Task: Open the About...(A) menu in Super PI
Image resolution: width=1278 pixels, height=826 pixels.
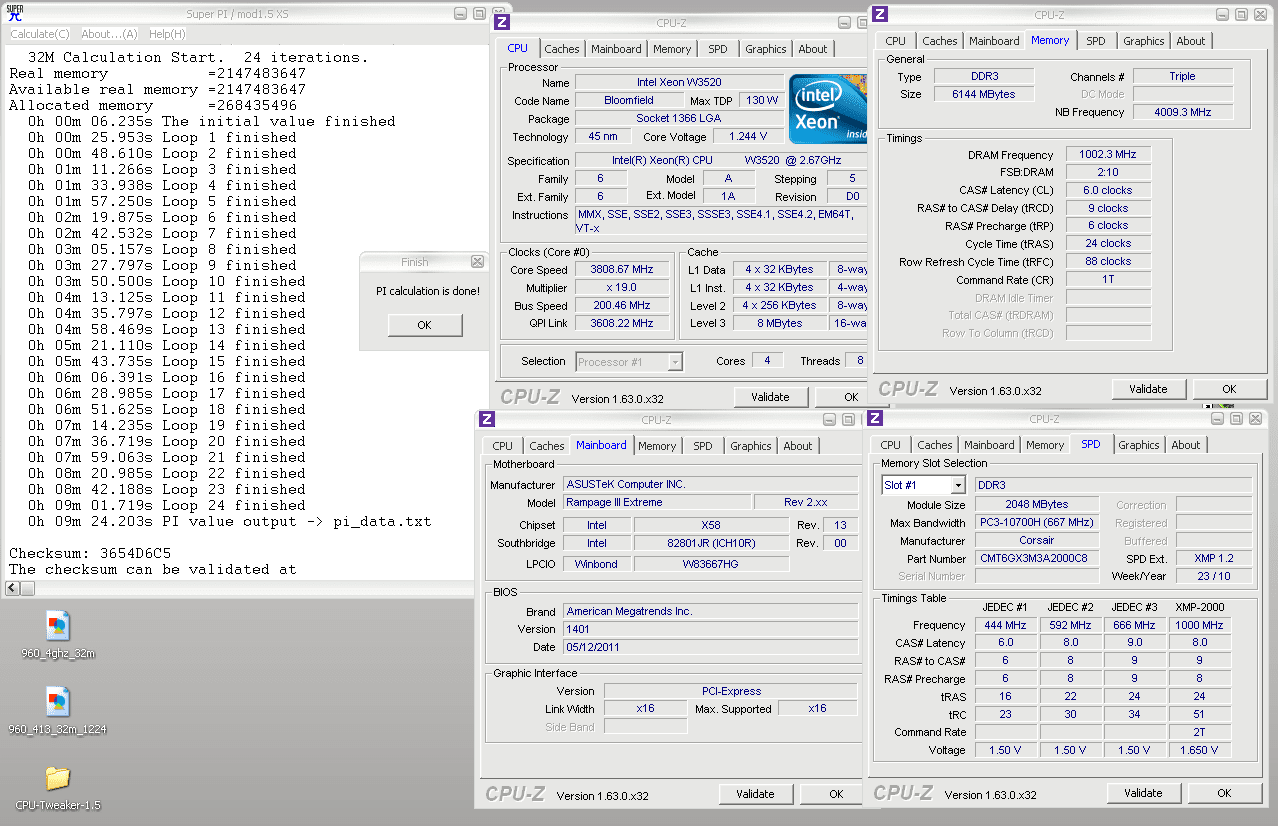Action: click(109, 34)
